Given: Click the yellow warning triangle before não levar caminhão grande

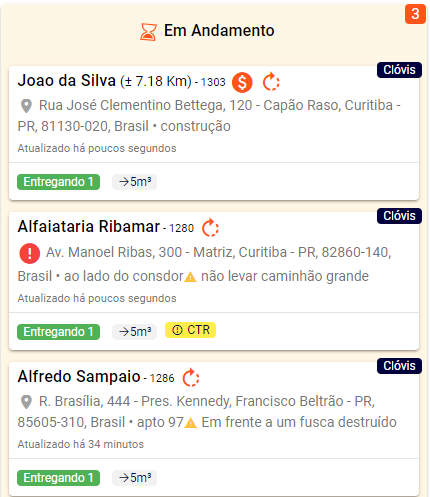Looking at the screenshot, I should [190, 277].
